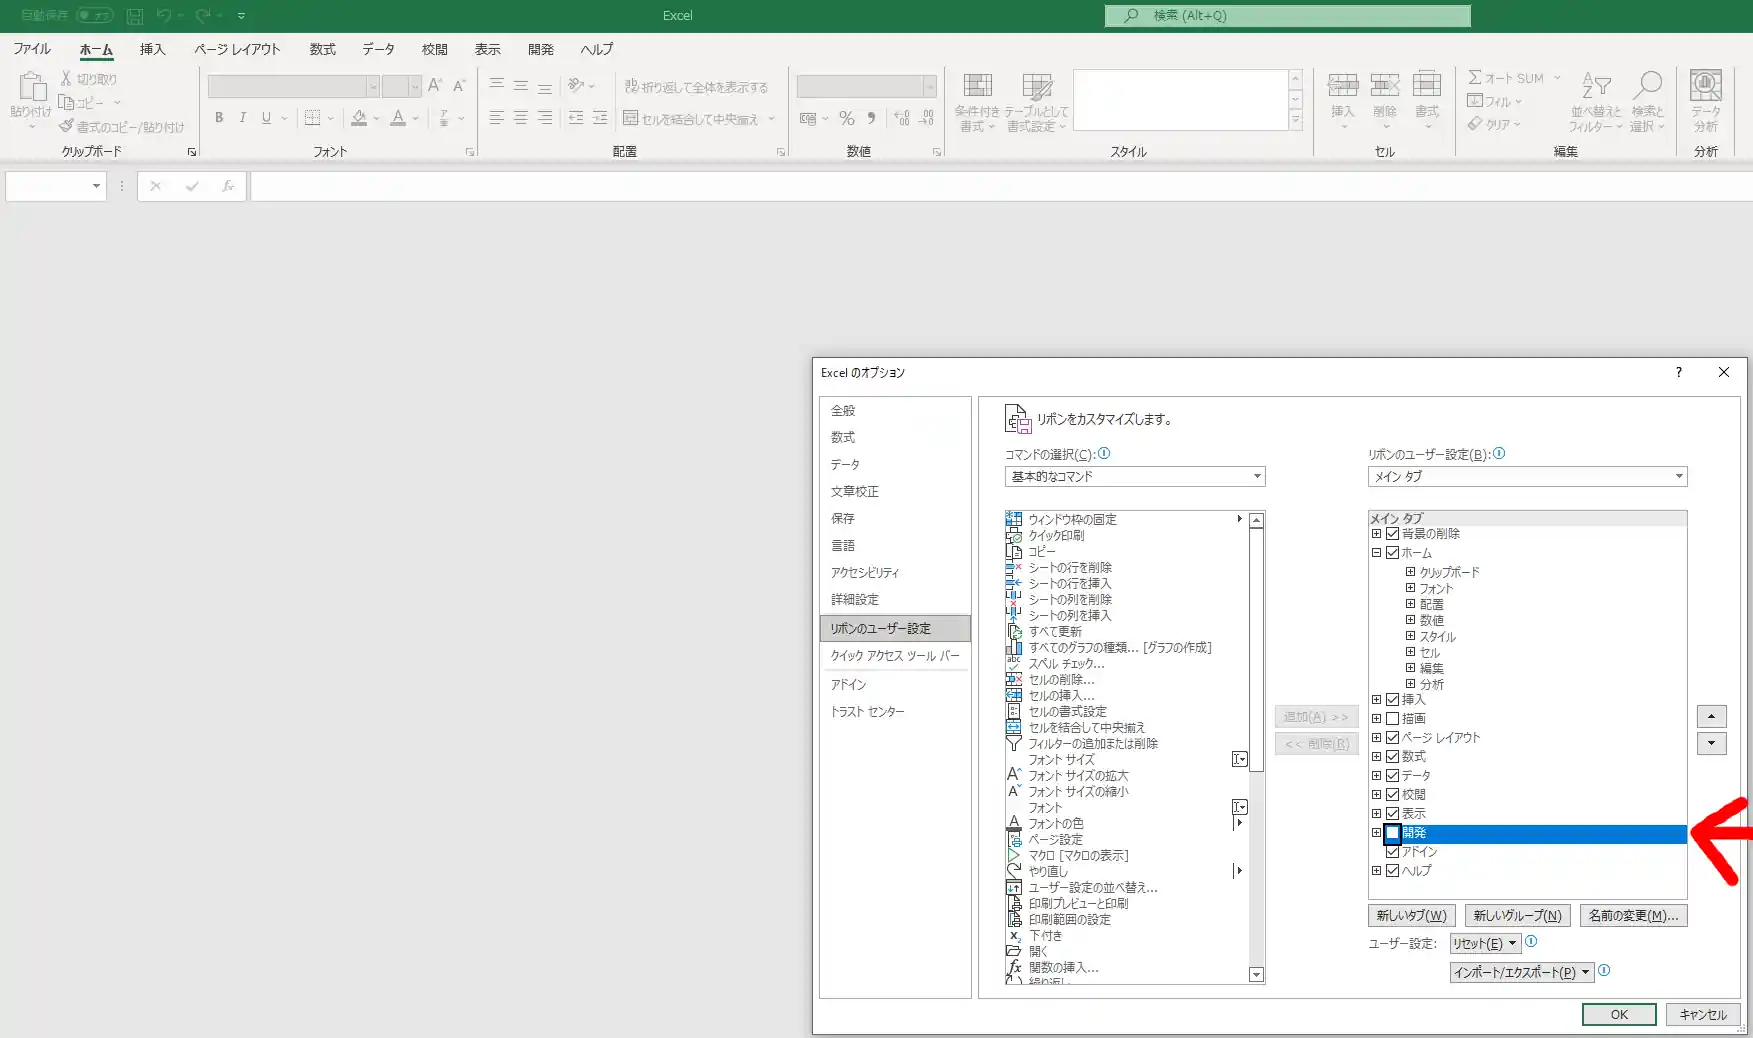Click the Insert cells (挿入) icon

1342,85
